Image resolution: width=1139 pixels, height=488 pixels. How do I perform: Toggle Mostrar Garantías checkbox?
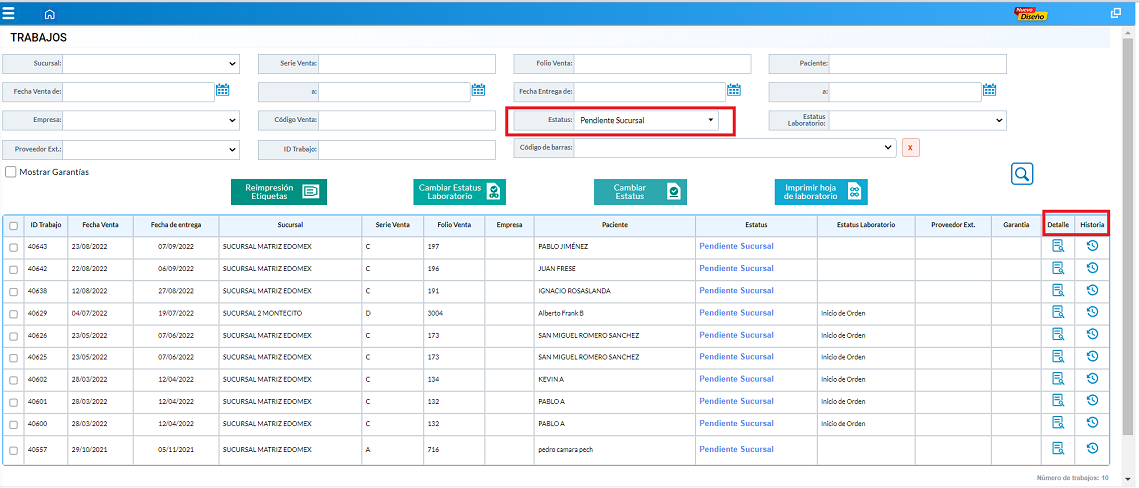point(10,172)
